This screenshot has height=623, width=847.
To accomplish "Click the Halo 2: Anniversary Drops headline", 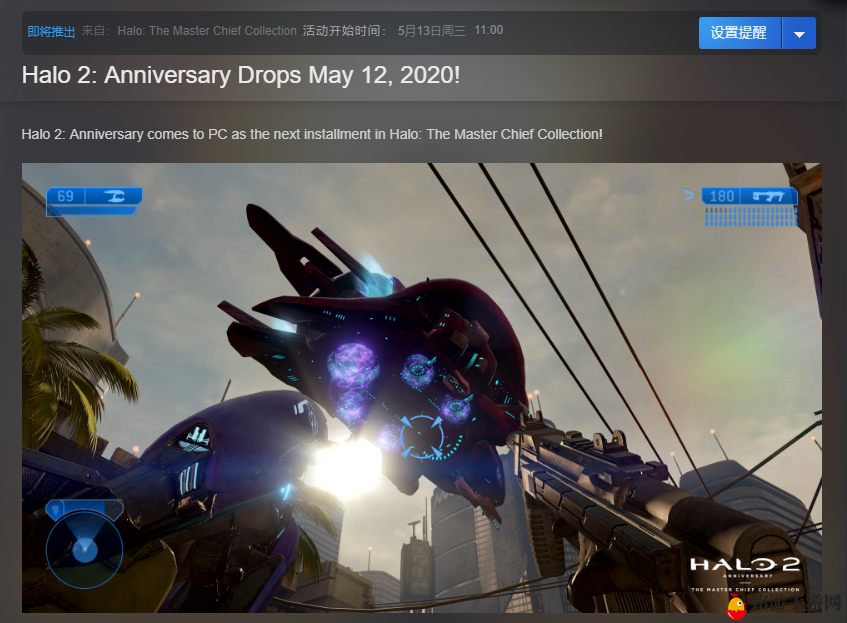I will 241,75.
